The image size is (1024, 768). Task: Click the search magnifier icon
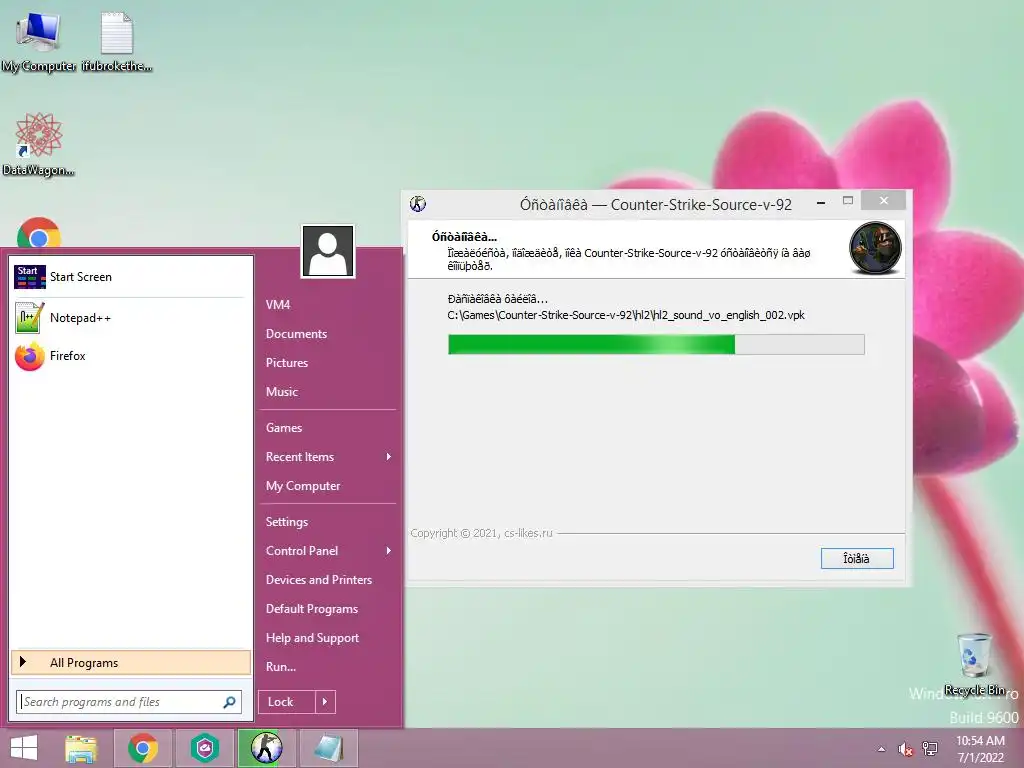pyautogui.click(x=229, y=702)
